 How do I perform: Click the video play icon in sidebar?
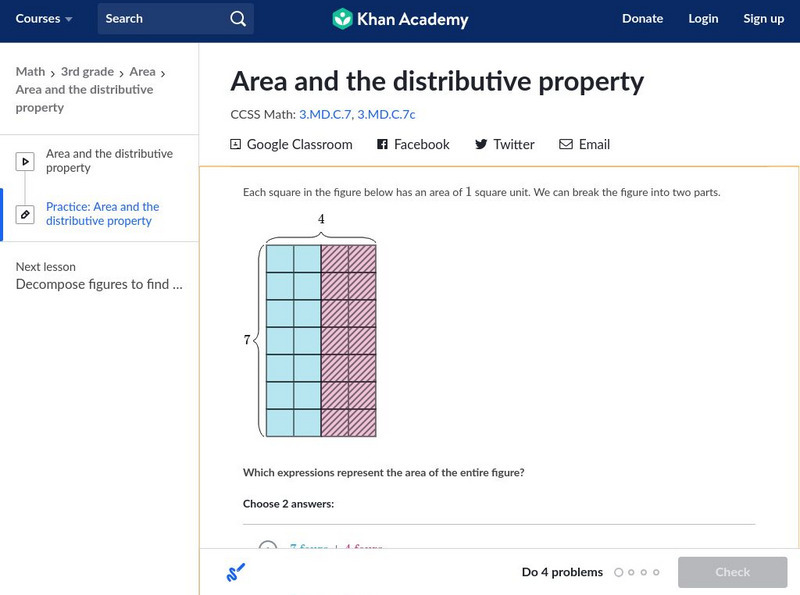coord(25,161)
